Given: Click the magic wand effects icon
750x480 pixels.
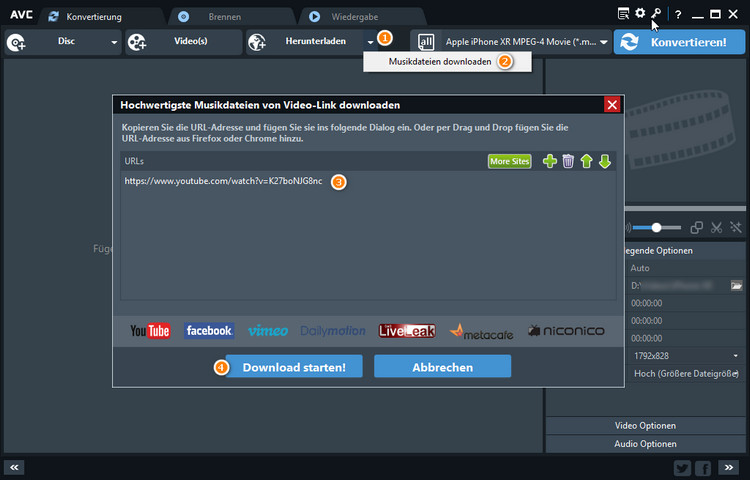Looking at the screenshot, I should pos(736,228).
